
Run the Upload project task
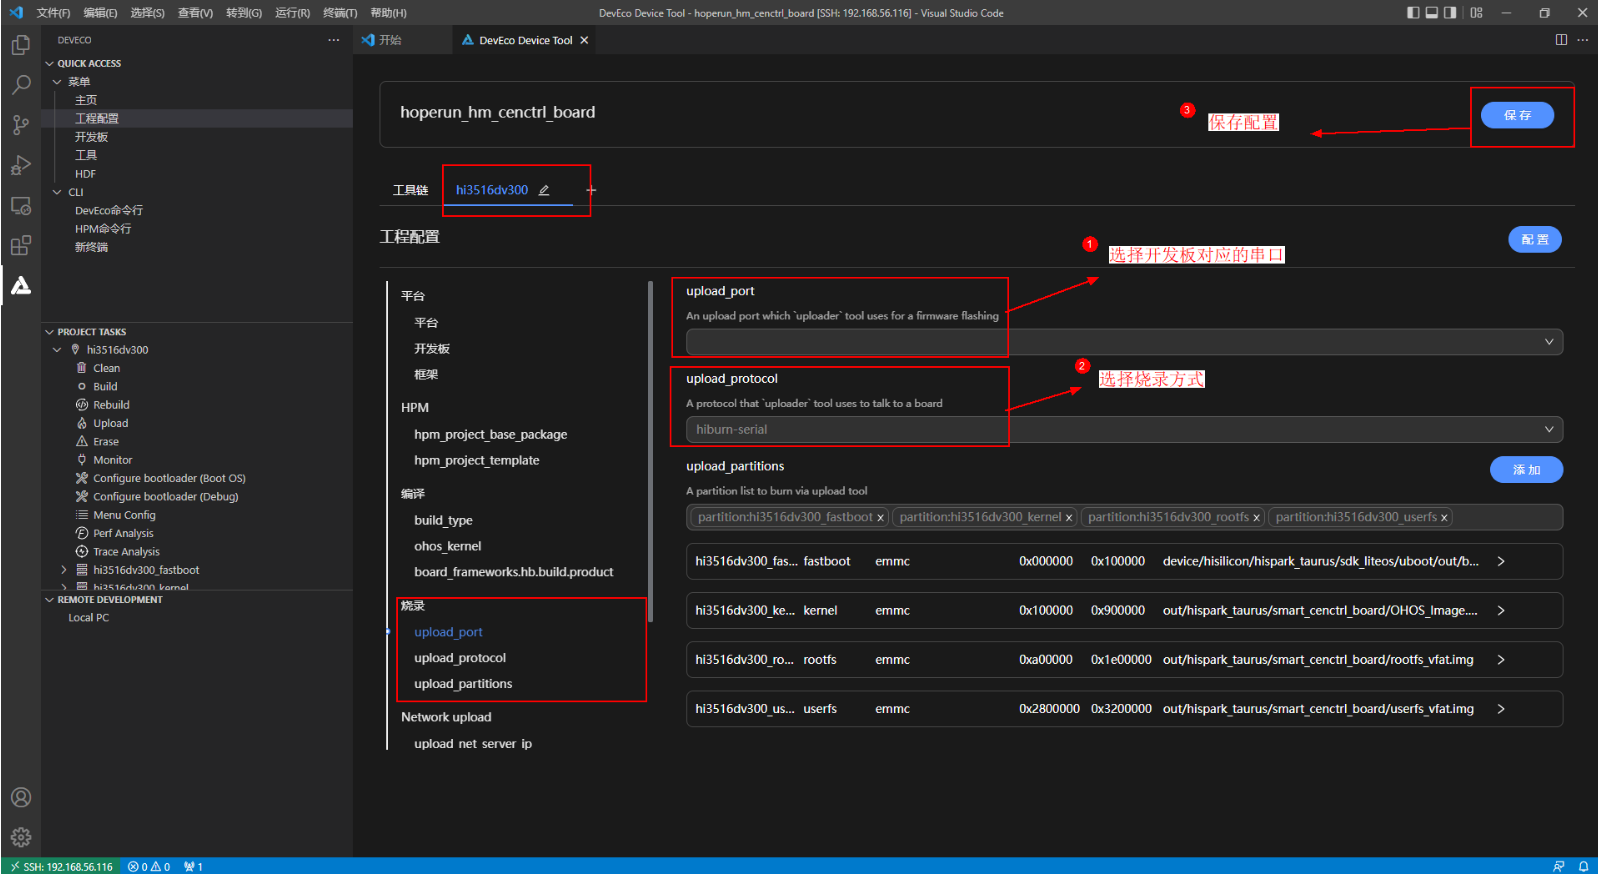coord(110,424)
